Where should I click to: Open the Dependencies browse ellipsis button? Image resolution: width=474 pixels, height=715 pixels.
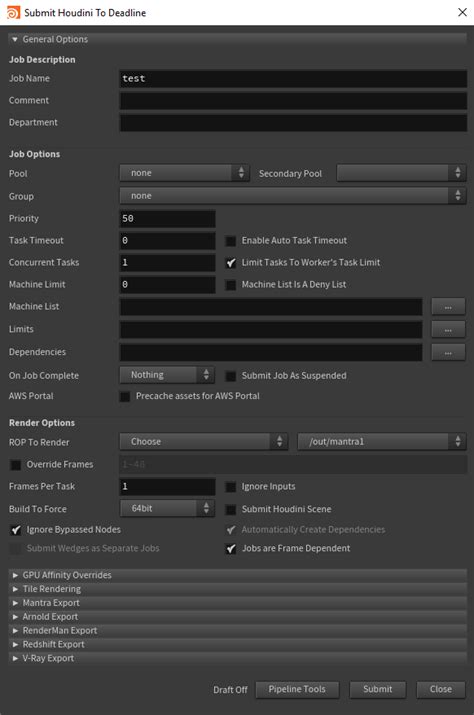(448, 352)
